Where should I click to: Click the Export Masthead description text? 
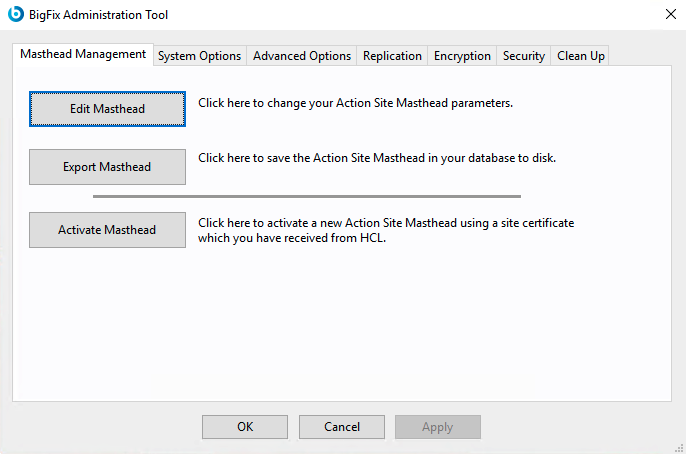pyautogui.click(x=376, y=158)
